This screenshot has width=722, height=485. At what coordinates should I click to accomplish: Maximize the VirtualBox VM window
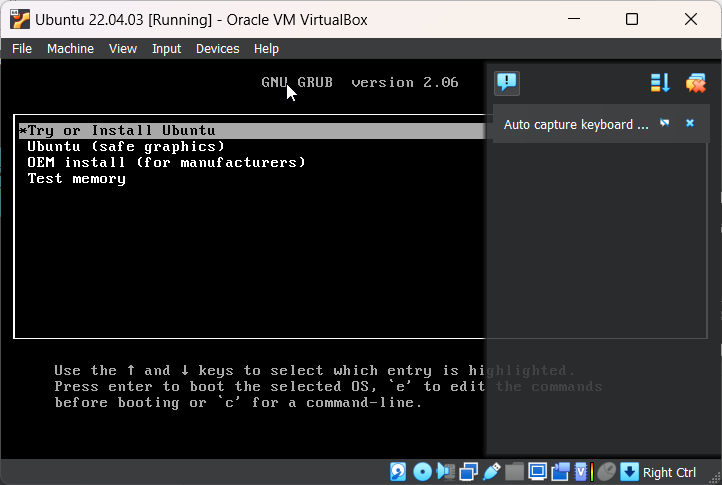click(632, 19)
